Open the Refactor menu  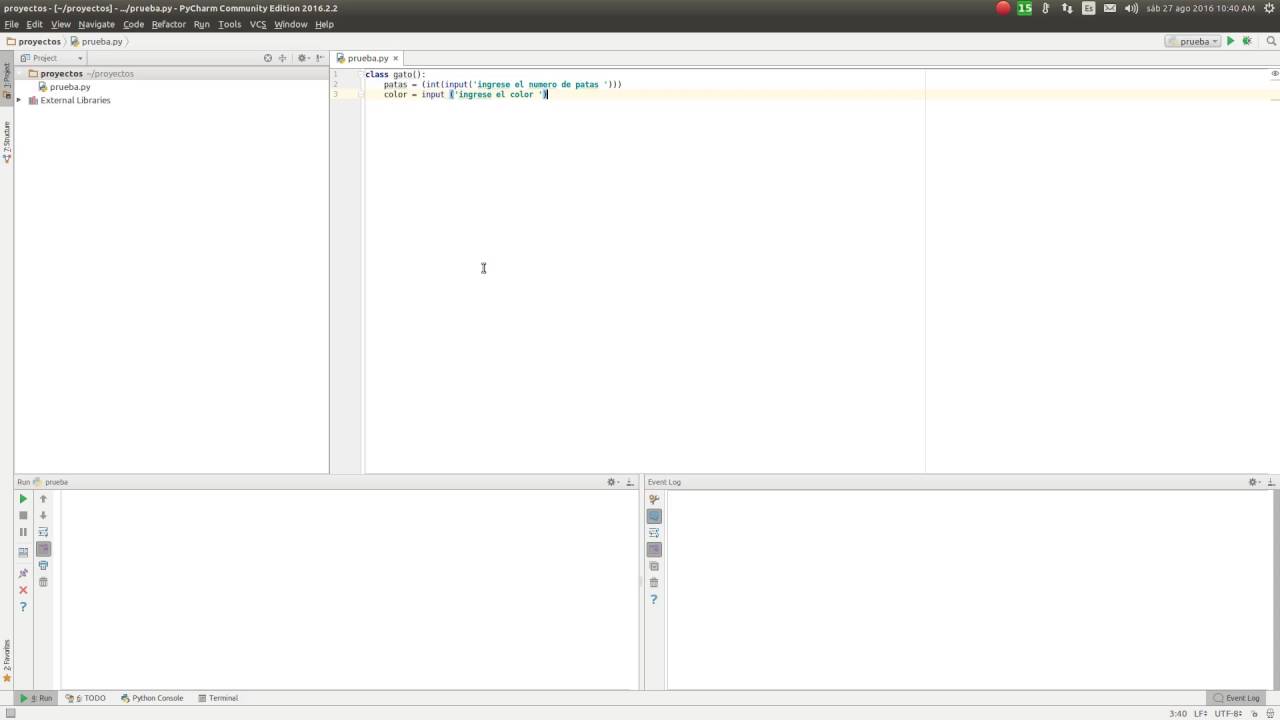pos(168,24)
